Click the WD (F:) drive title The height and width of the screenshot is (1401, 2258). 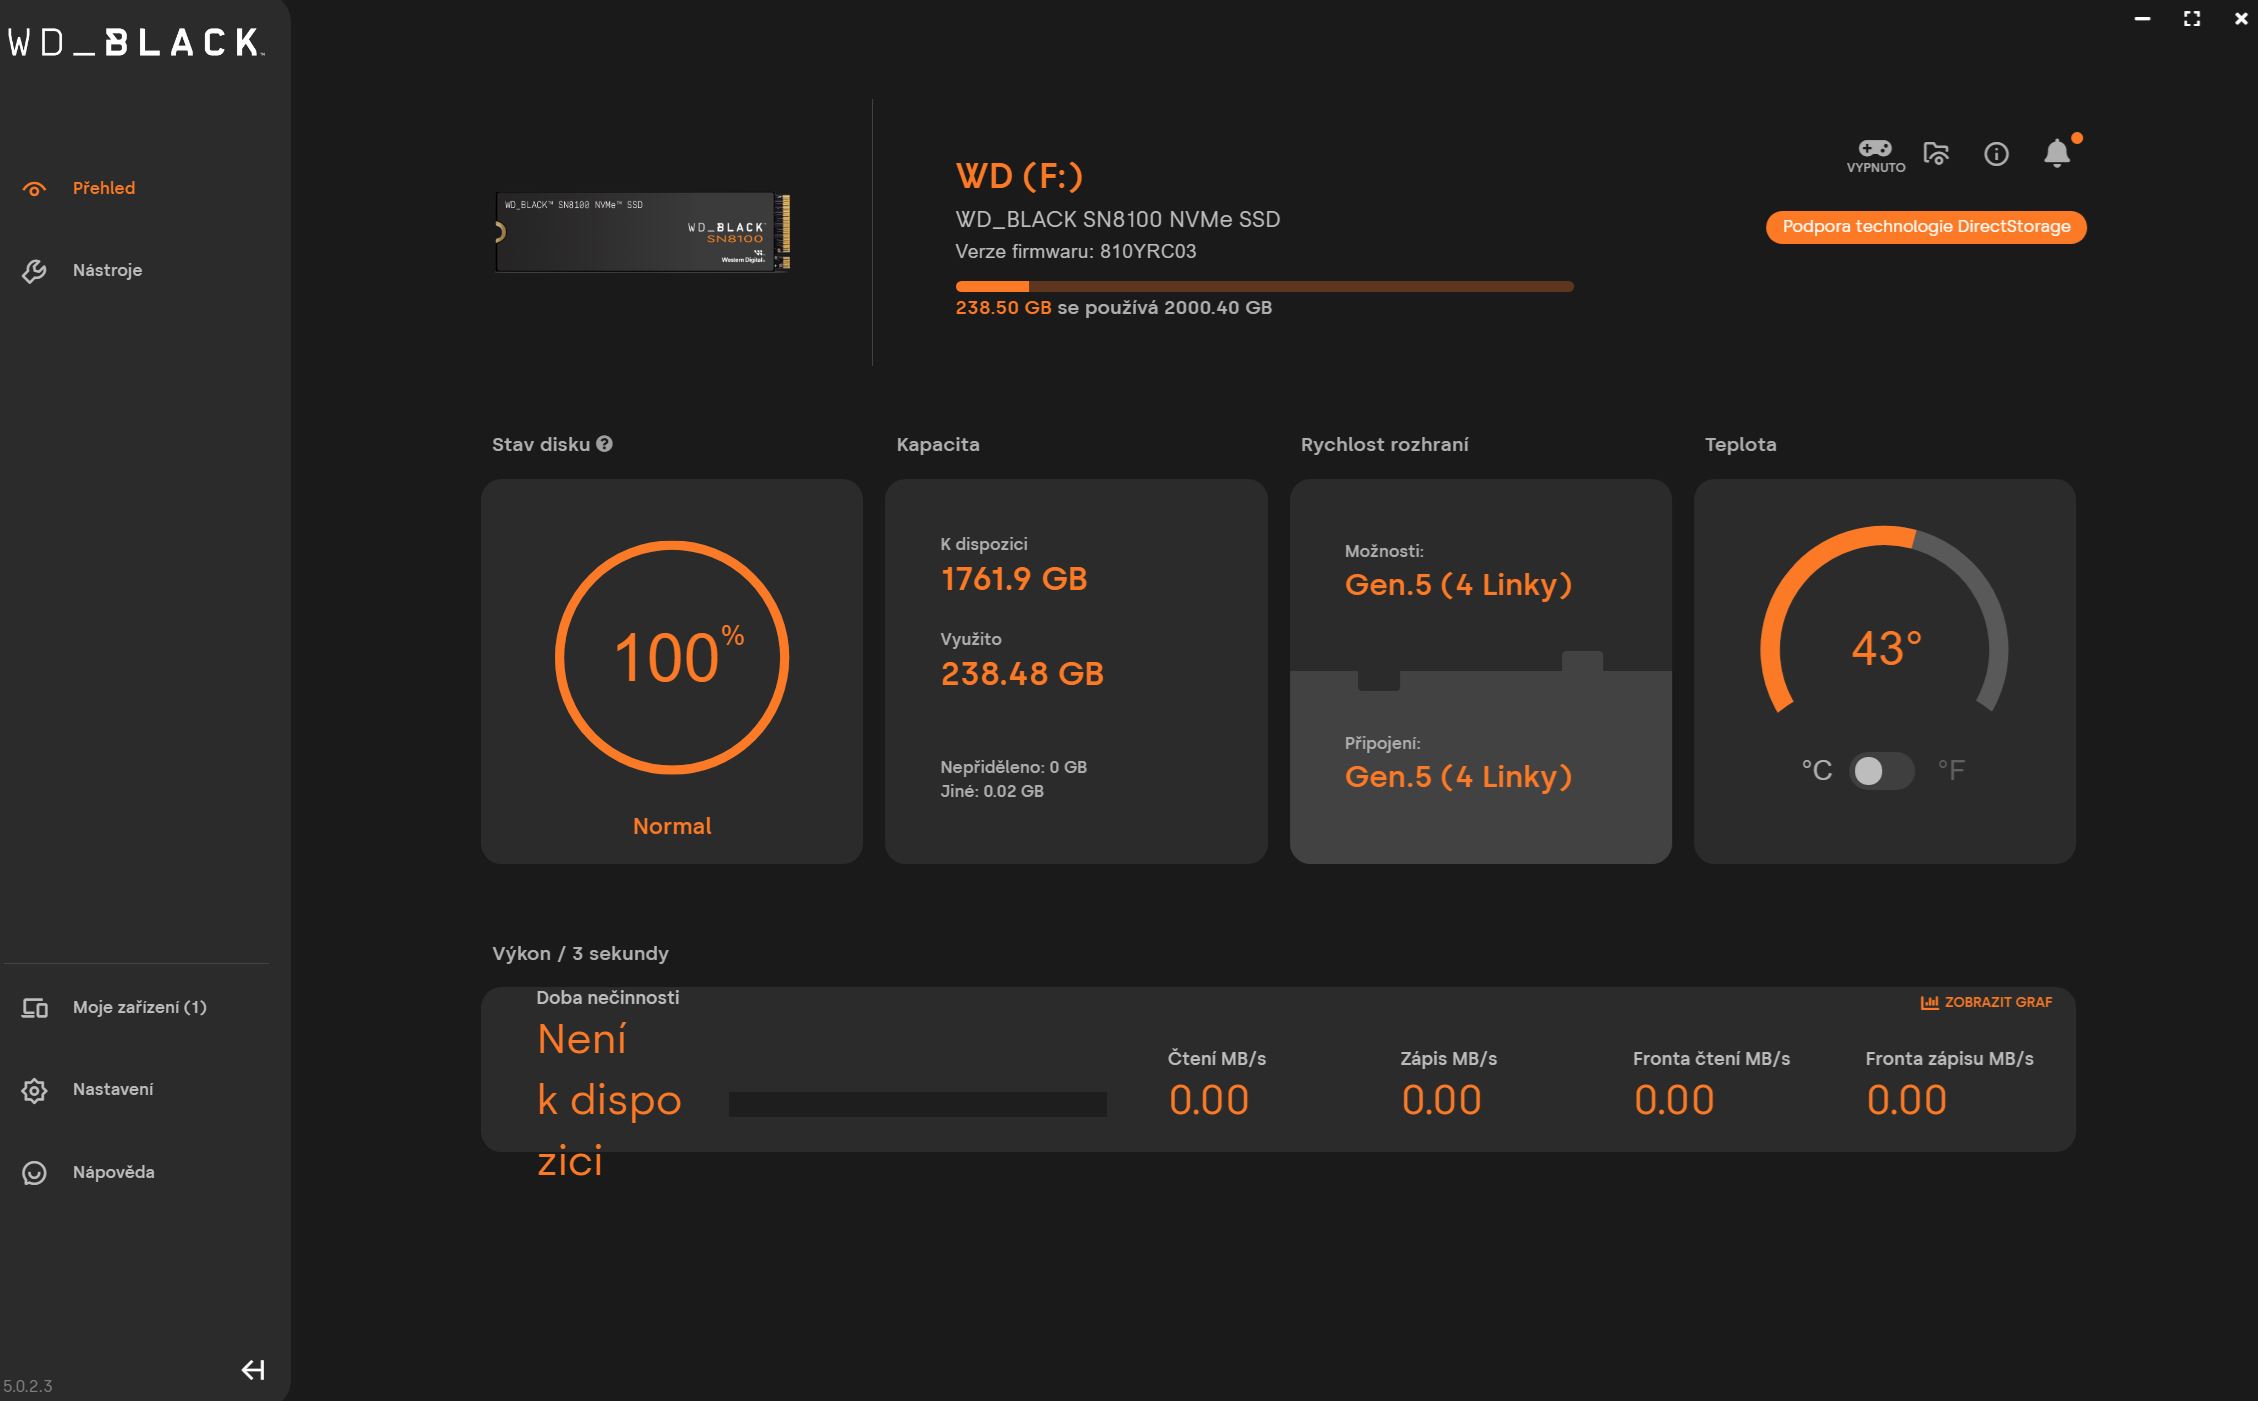1019,176
